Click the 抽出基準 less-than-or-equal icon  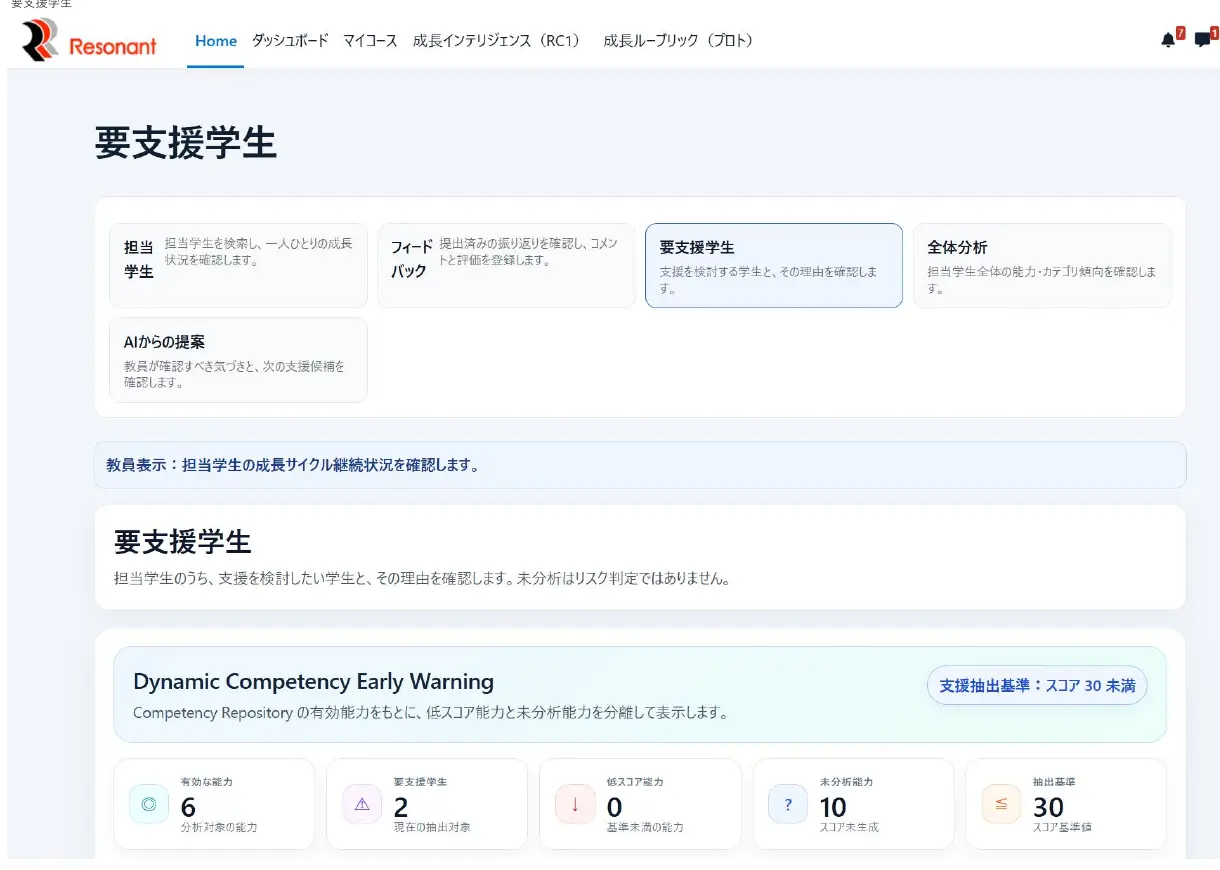(x=1001, y=804)
